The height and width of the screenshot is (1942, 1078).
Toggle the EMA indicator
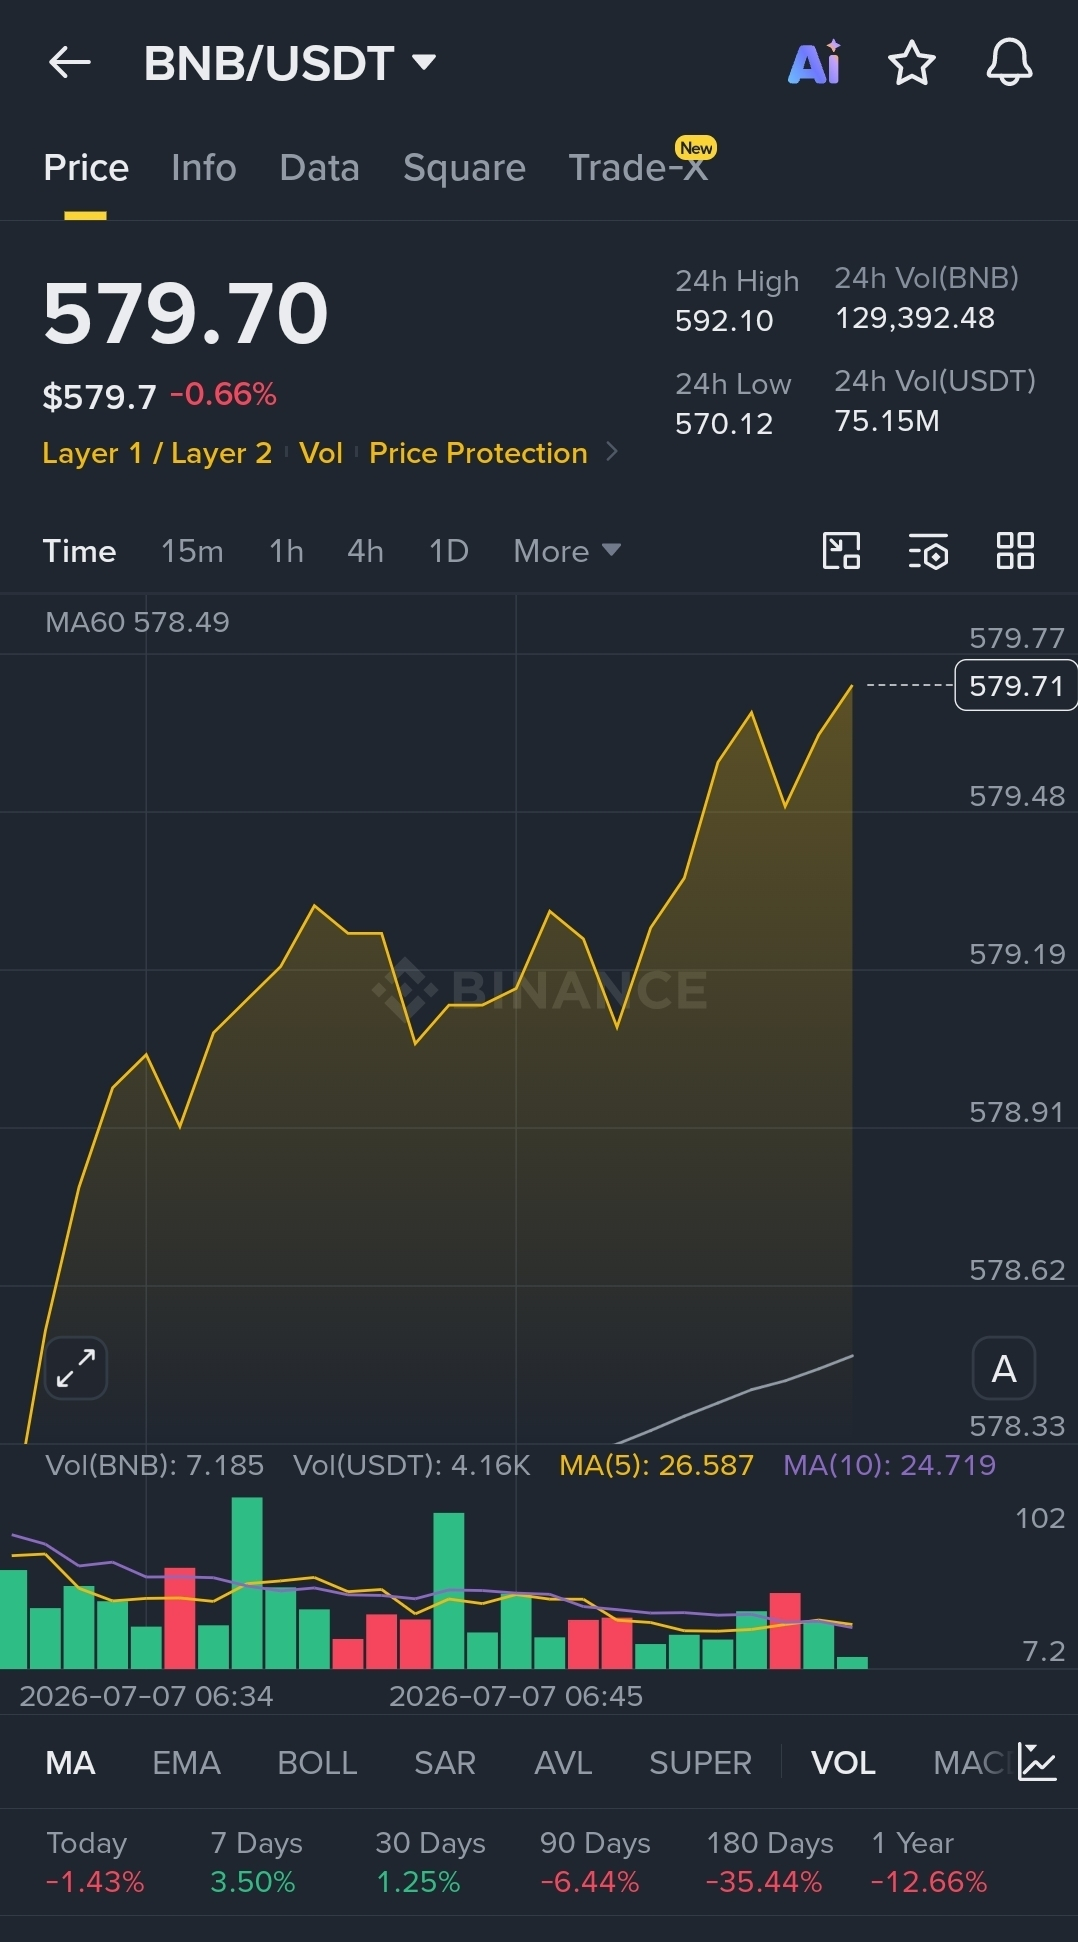(x=186, y=1762)
